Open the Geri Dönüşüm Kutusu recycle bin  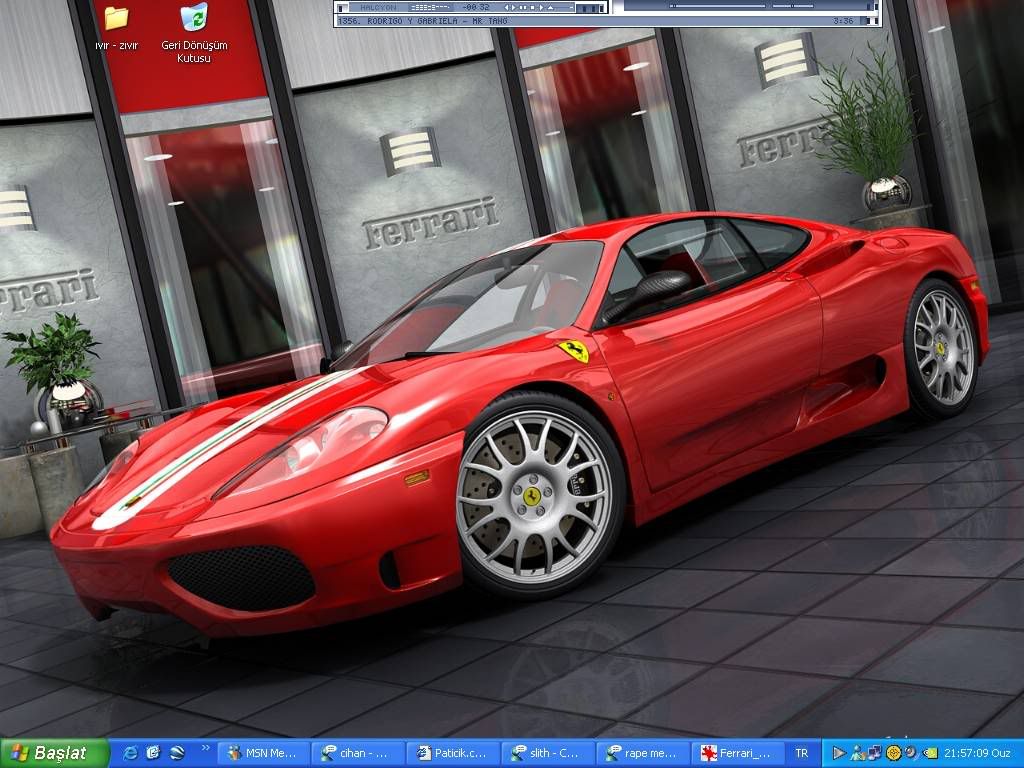point(194,18)
